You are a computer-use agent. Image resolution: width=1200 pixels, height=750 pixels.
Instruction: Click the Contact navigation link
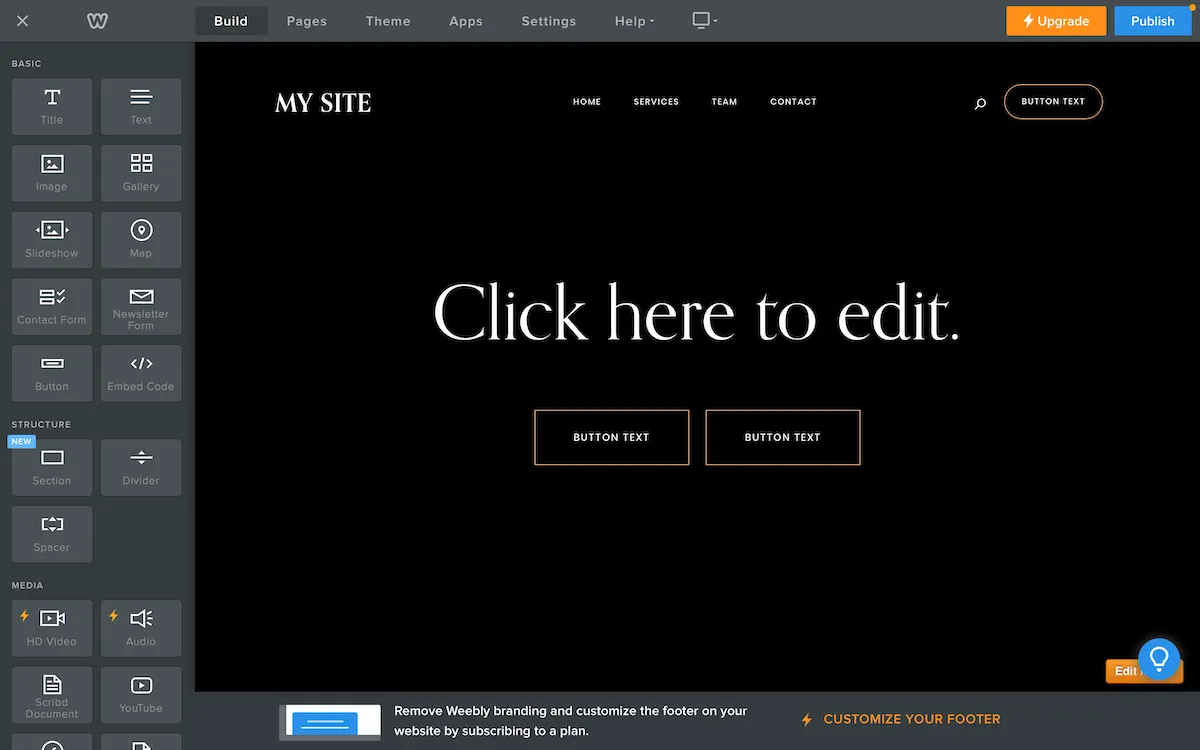pyautogui.click(x=793, y=102)
